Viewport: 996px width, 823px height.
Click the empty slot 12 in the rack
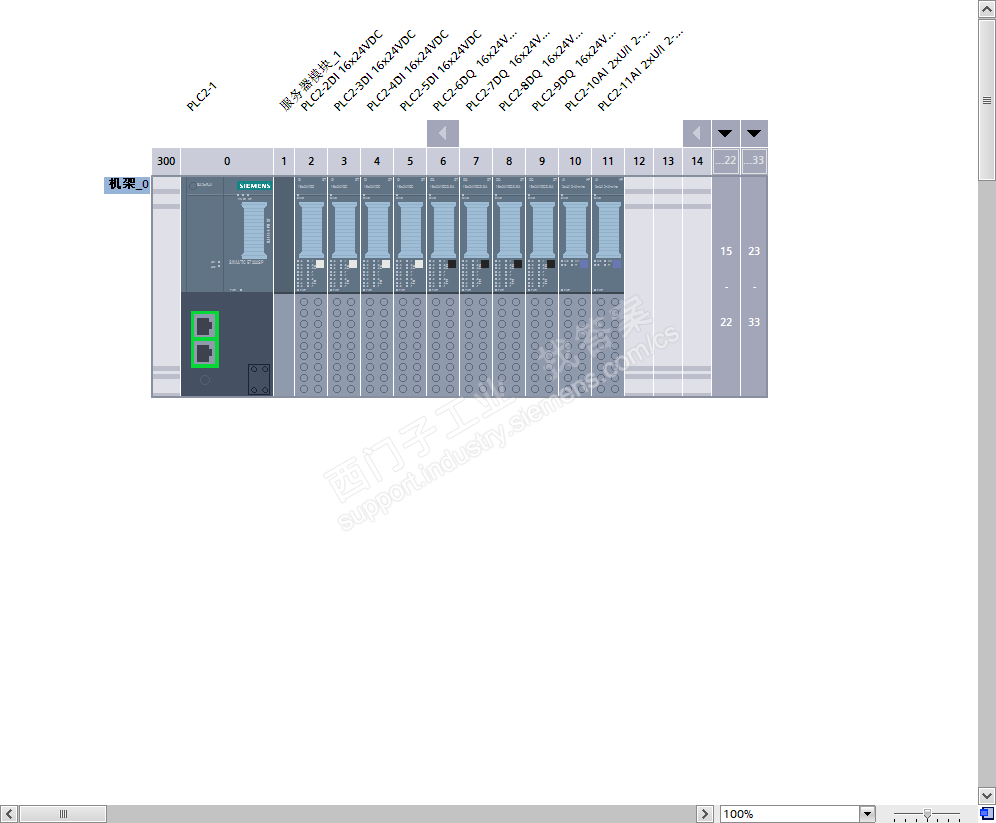coord(639,286)
